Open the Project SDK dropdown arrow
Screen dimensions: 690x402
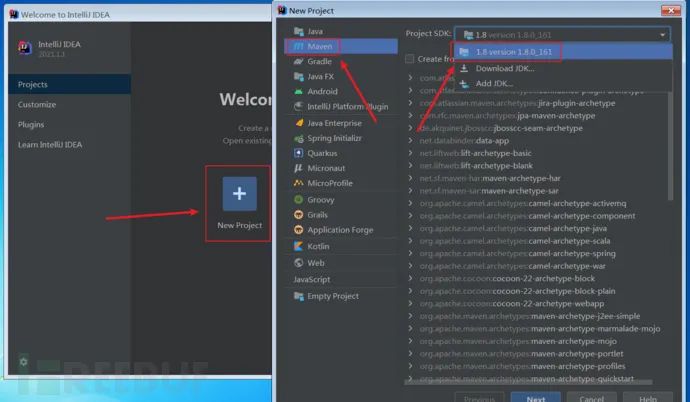click(x=662, y=35)
